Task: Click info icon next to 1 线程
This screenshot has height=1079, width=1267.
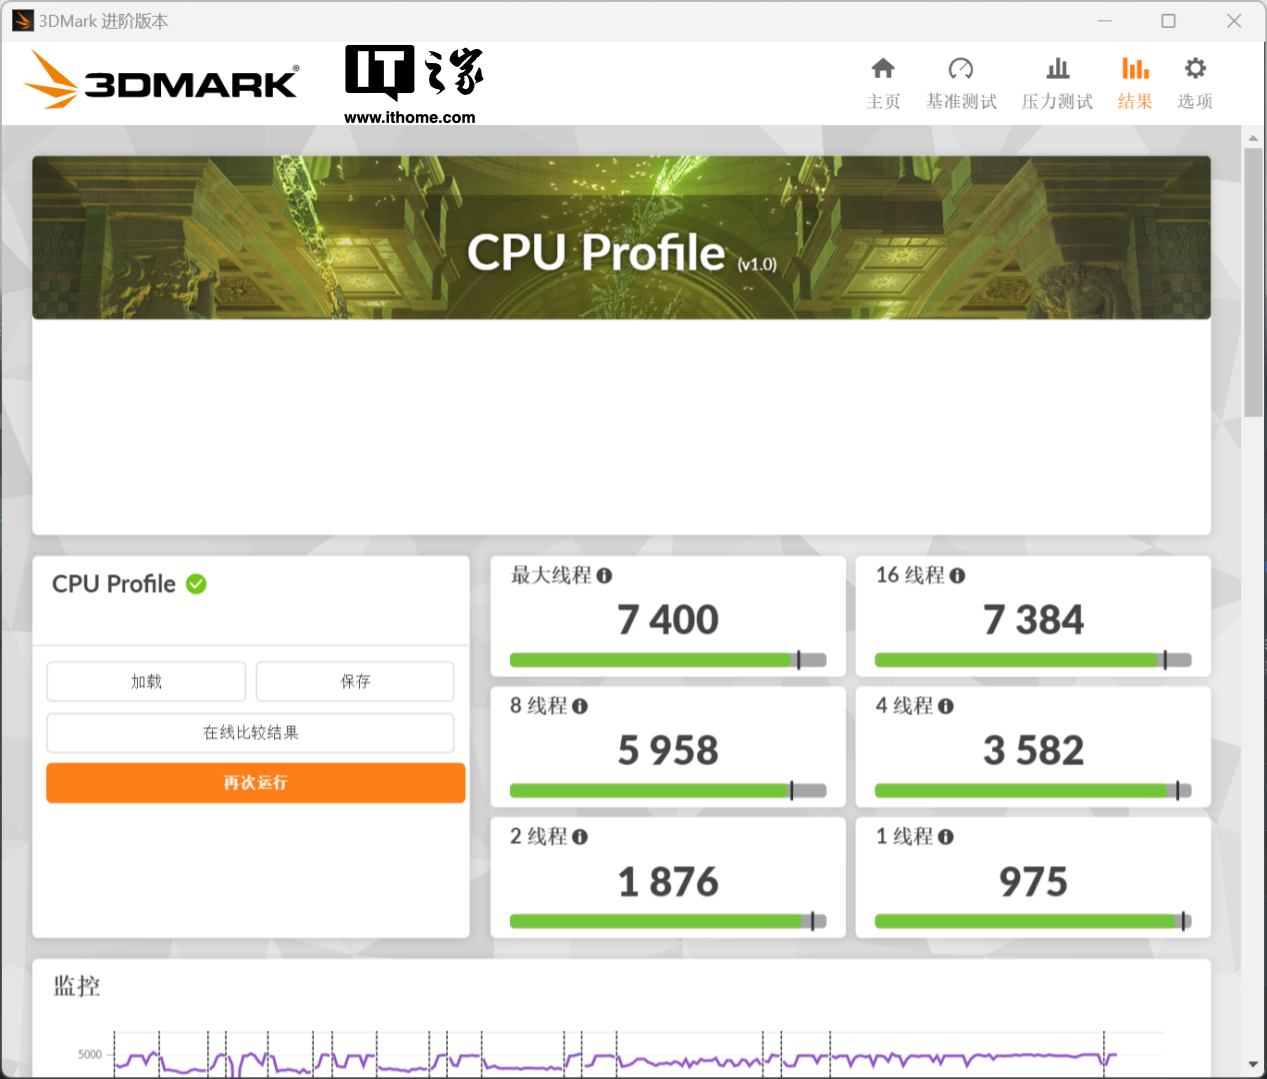Action: [x=946, y=837]
